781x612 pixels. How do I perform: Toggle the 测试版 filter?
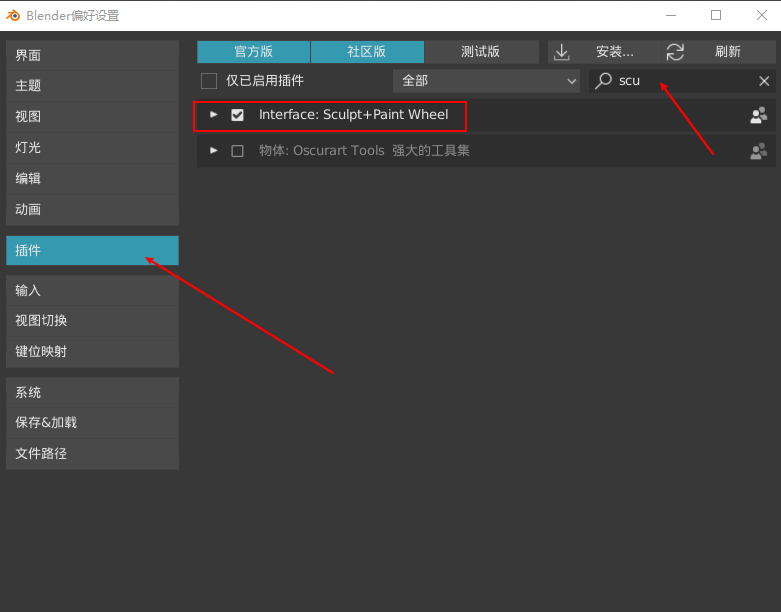pos(481,52)
